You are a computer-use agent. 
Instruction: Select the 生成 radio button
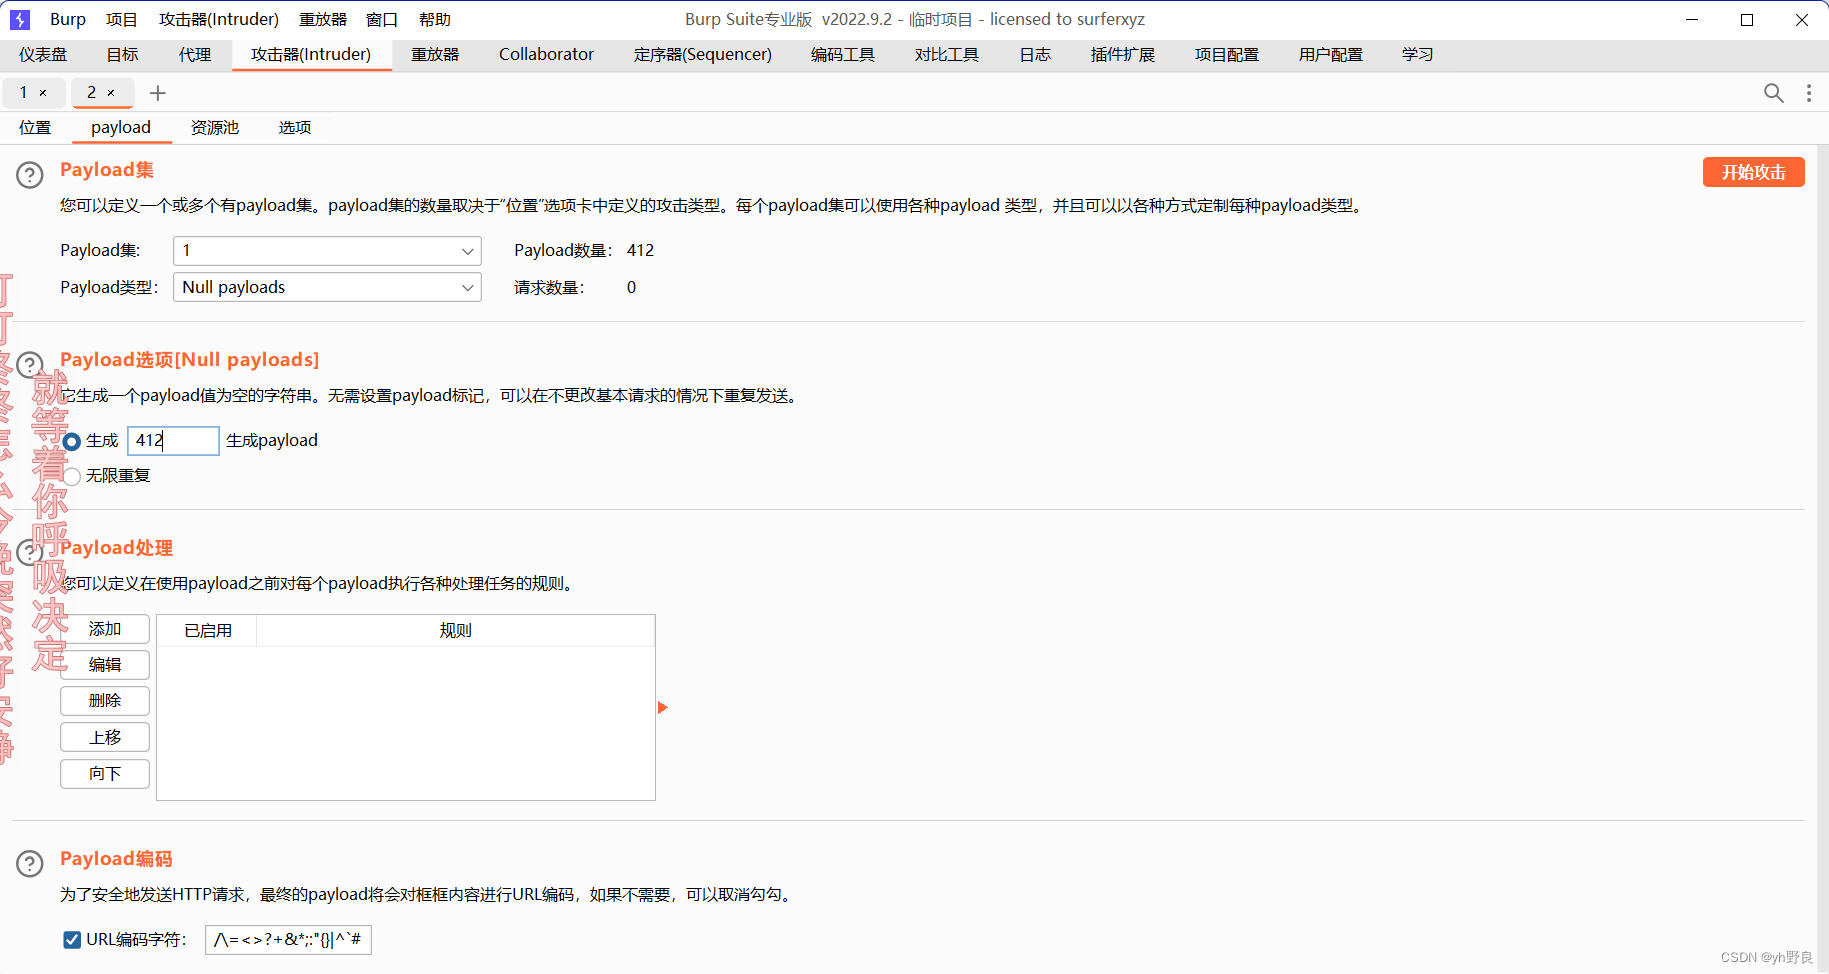pos(72,441)
